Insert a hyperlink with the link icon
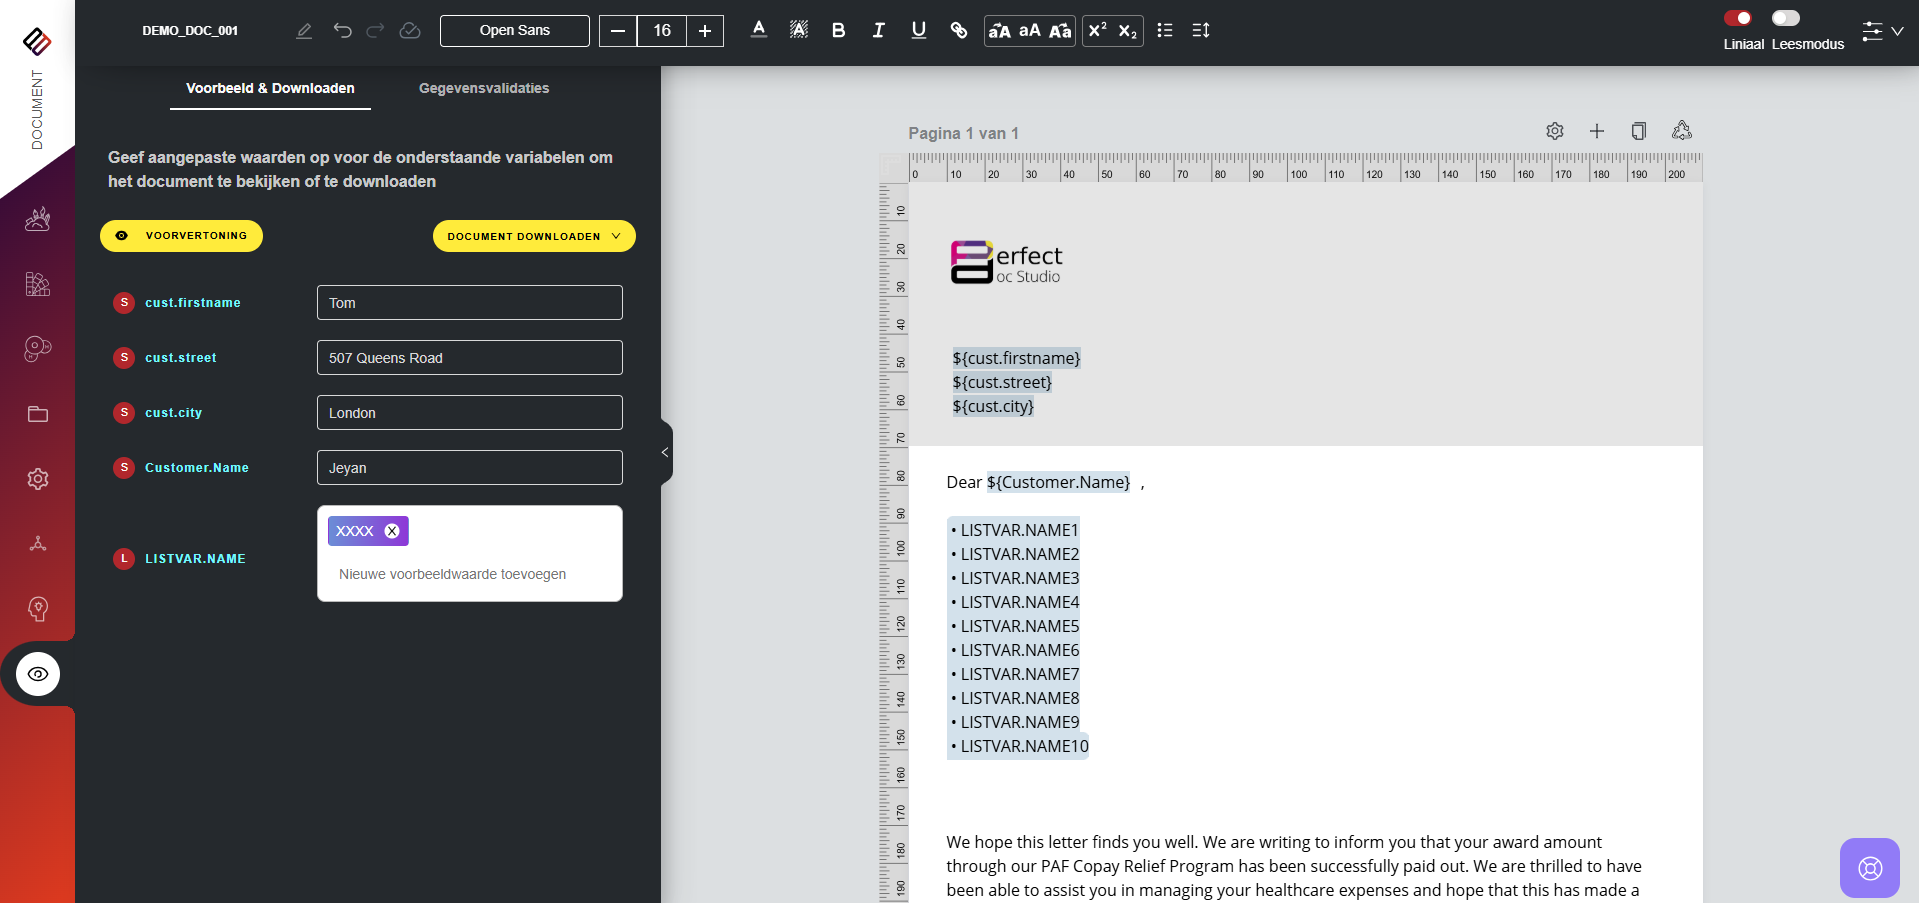Screen dimensions: 1919x903 [958, 31]
